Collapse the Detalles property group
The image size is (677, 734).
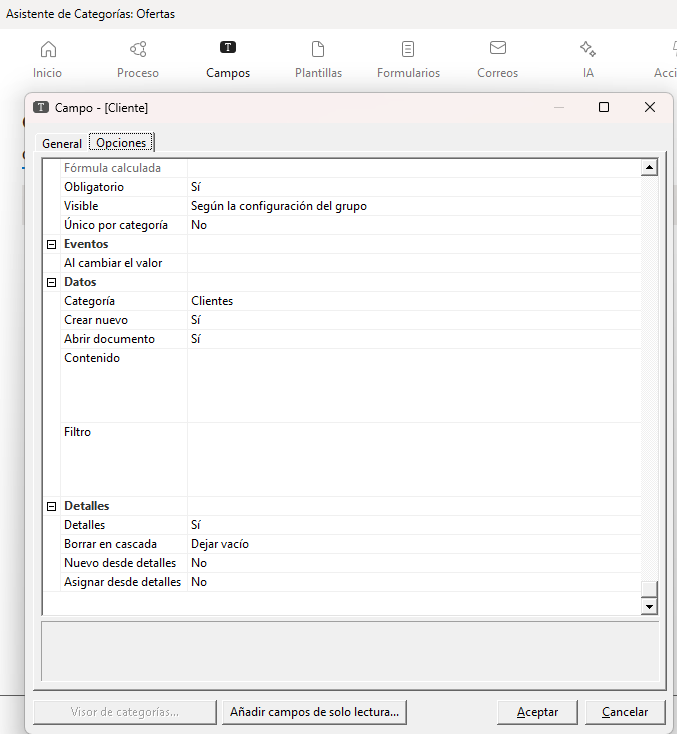tap(51, 506)
